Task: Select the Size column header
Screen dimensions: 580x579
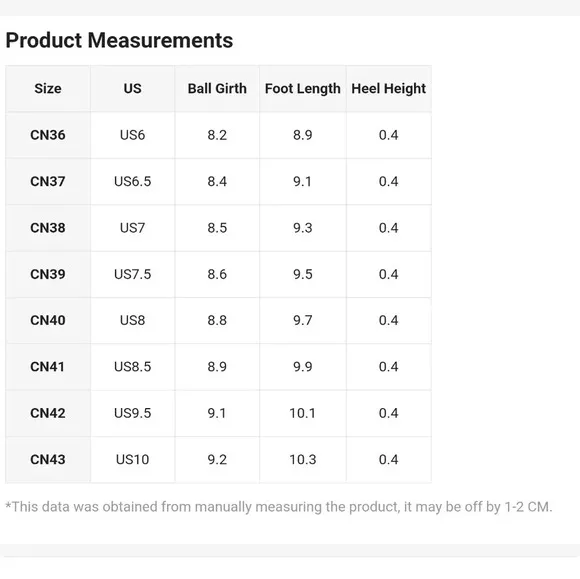Action: [48, 88]
